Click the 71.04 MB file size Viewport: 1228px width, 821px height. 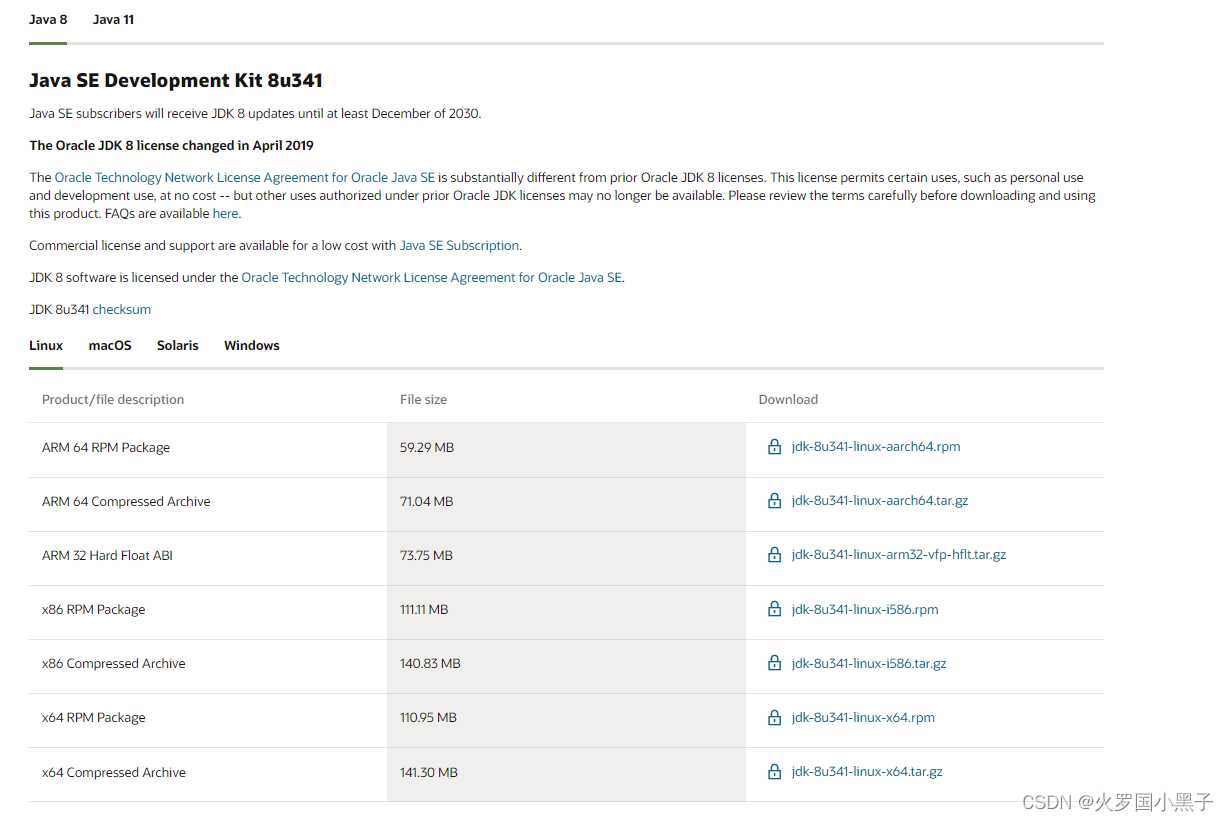pos(427,502)
